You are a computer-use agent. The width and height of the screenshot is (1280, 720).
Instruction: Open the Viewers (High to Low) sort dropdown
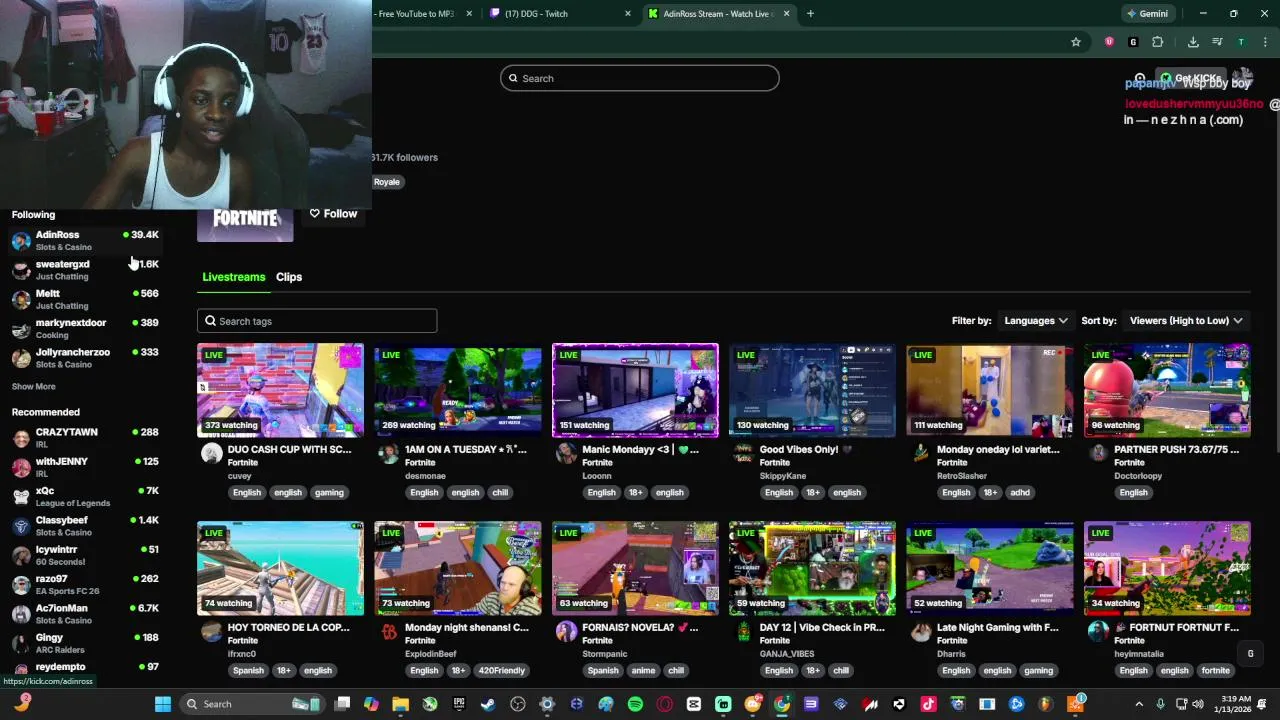click(1186, 321)
